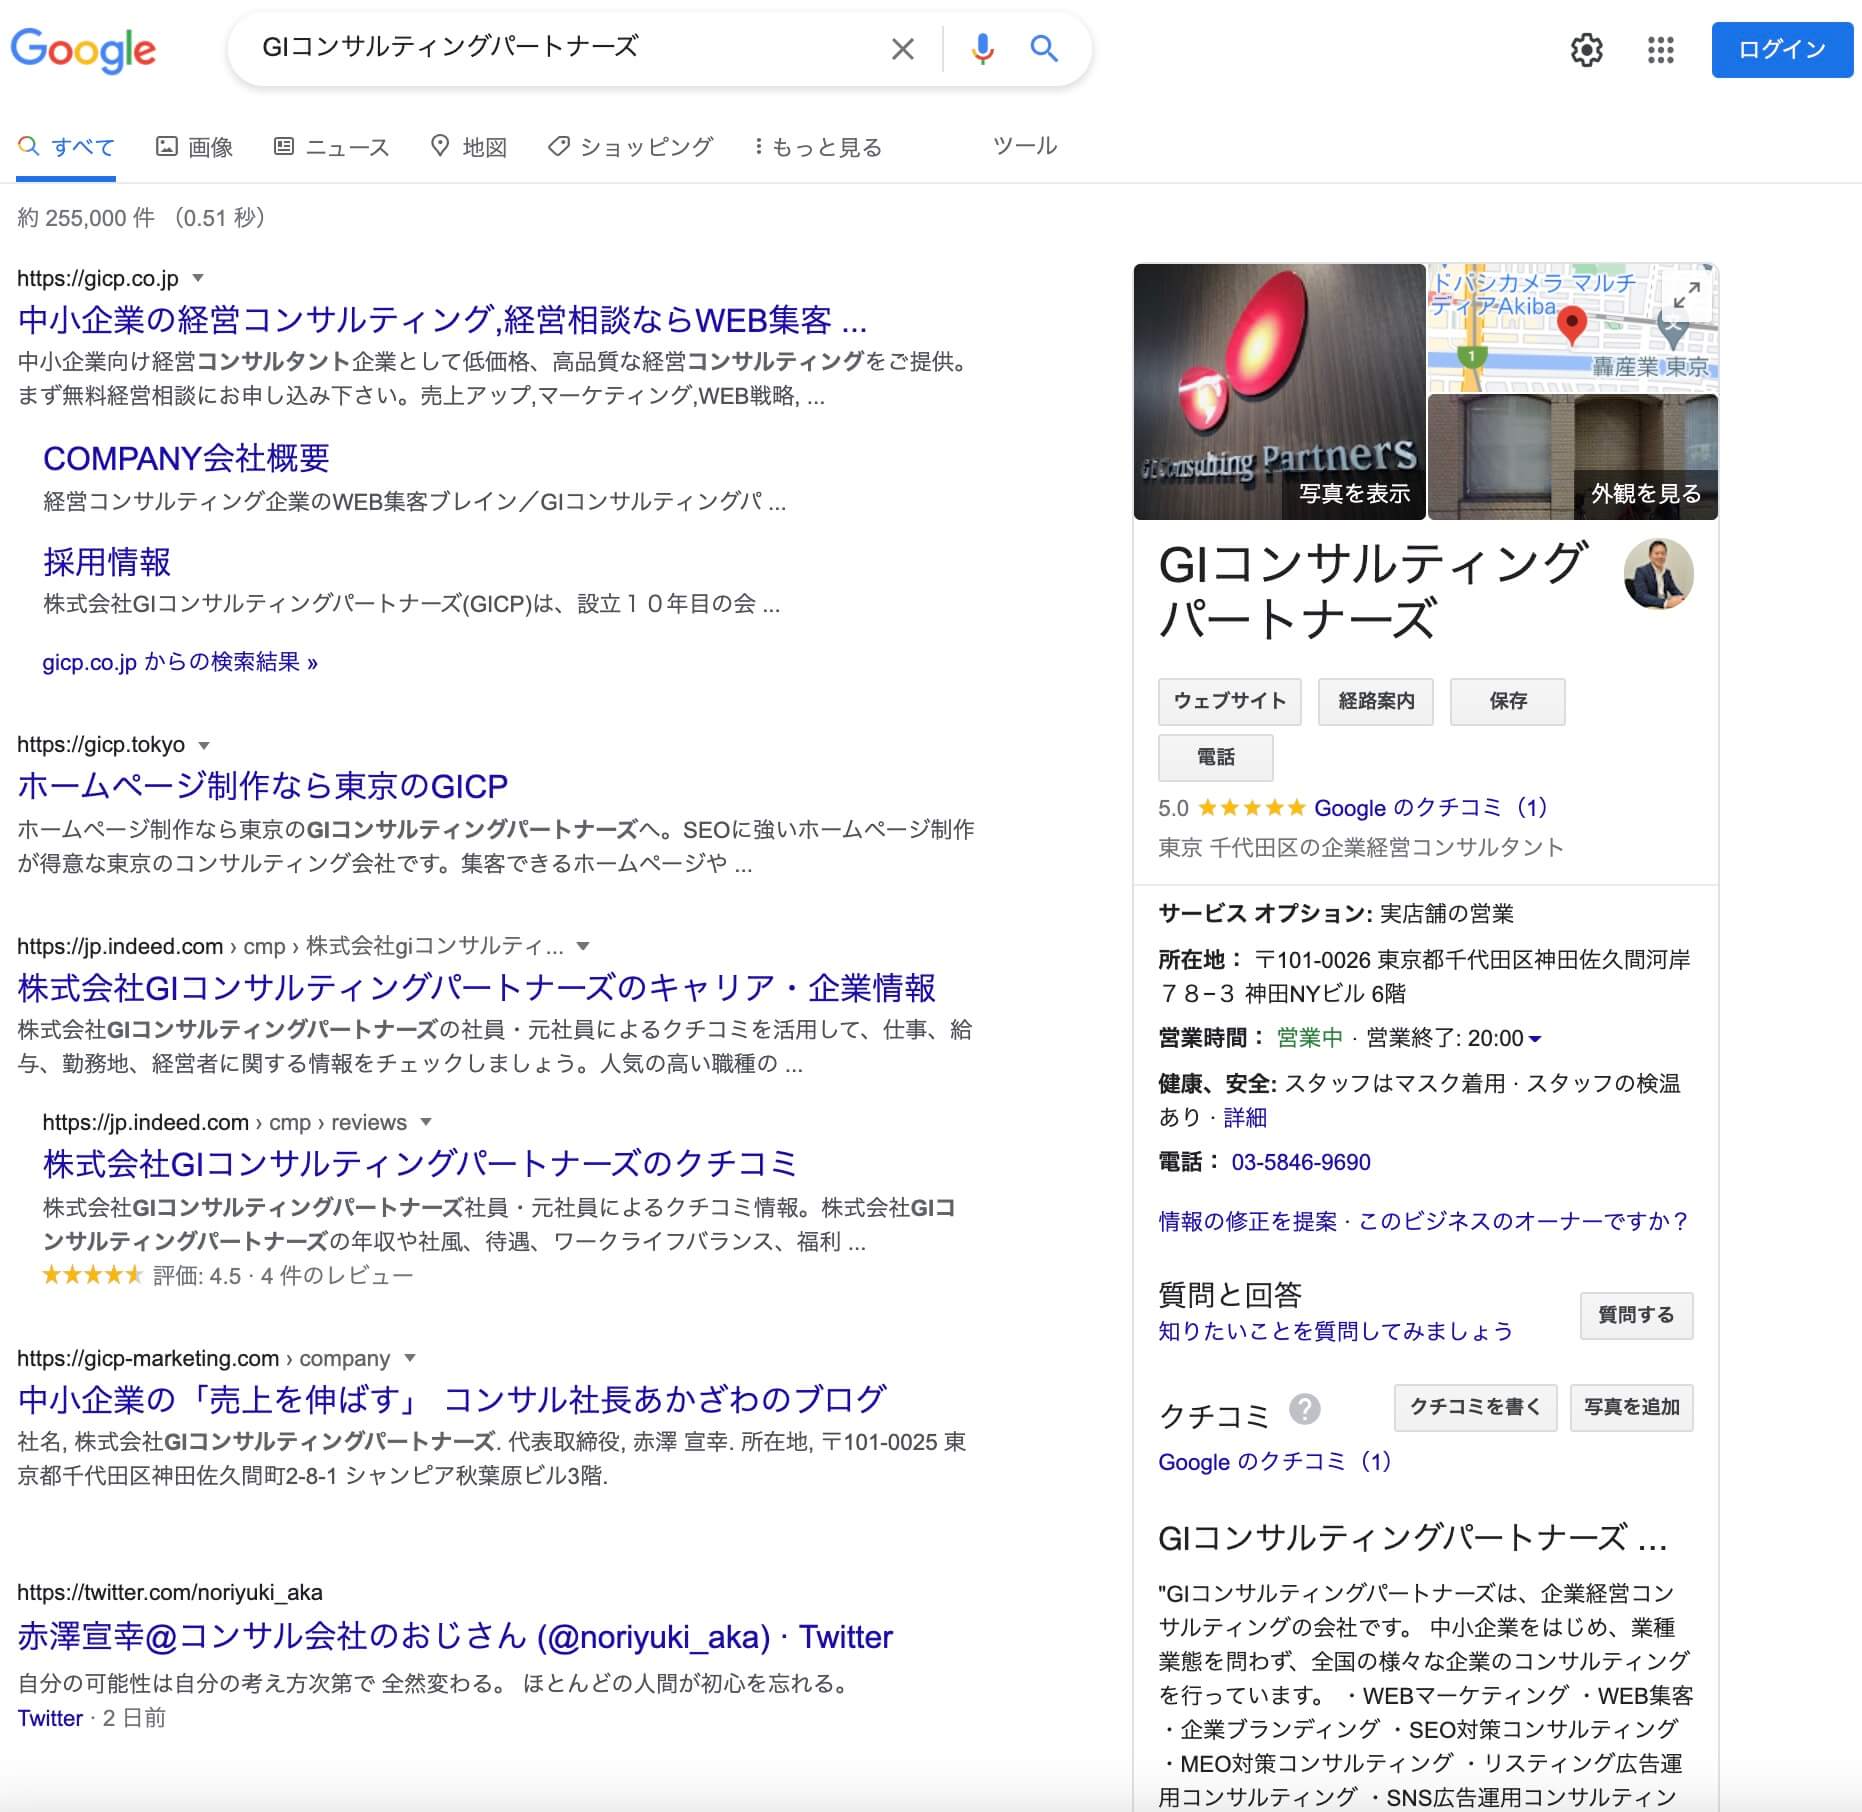The image size is (1862, 1812).
Task: Expand the arrow next to gicp.co.jp URL
Action: coord(198,278)
